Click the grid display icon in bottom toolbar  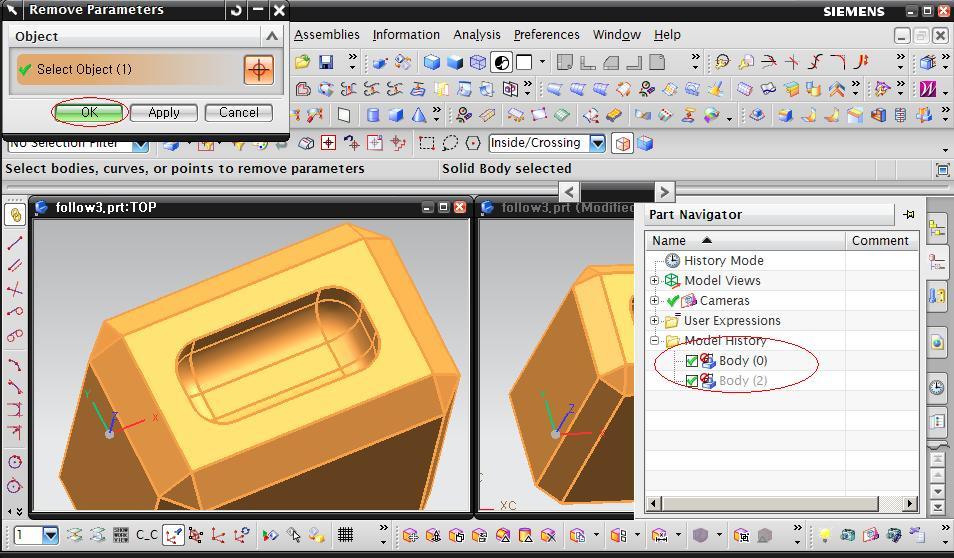coord(345,535)
